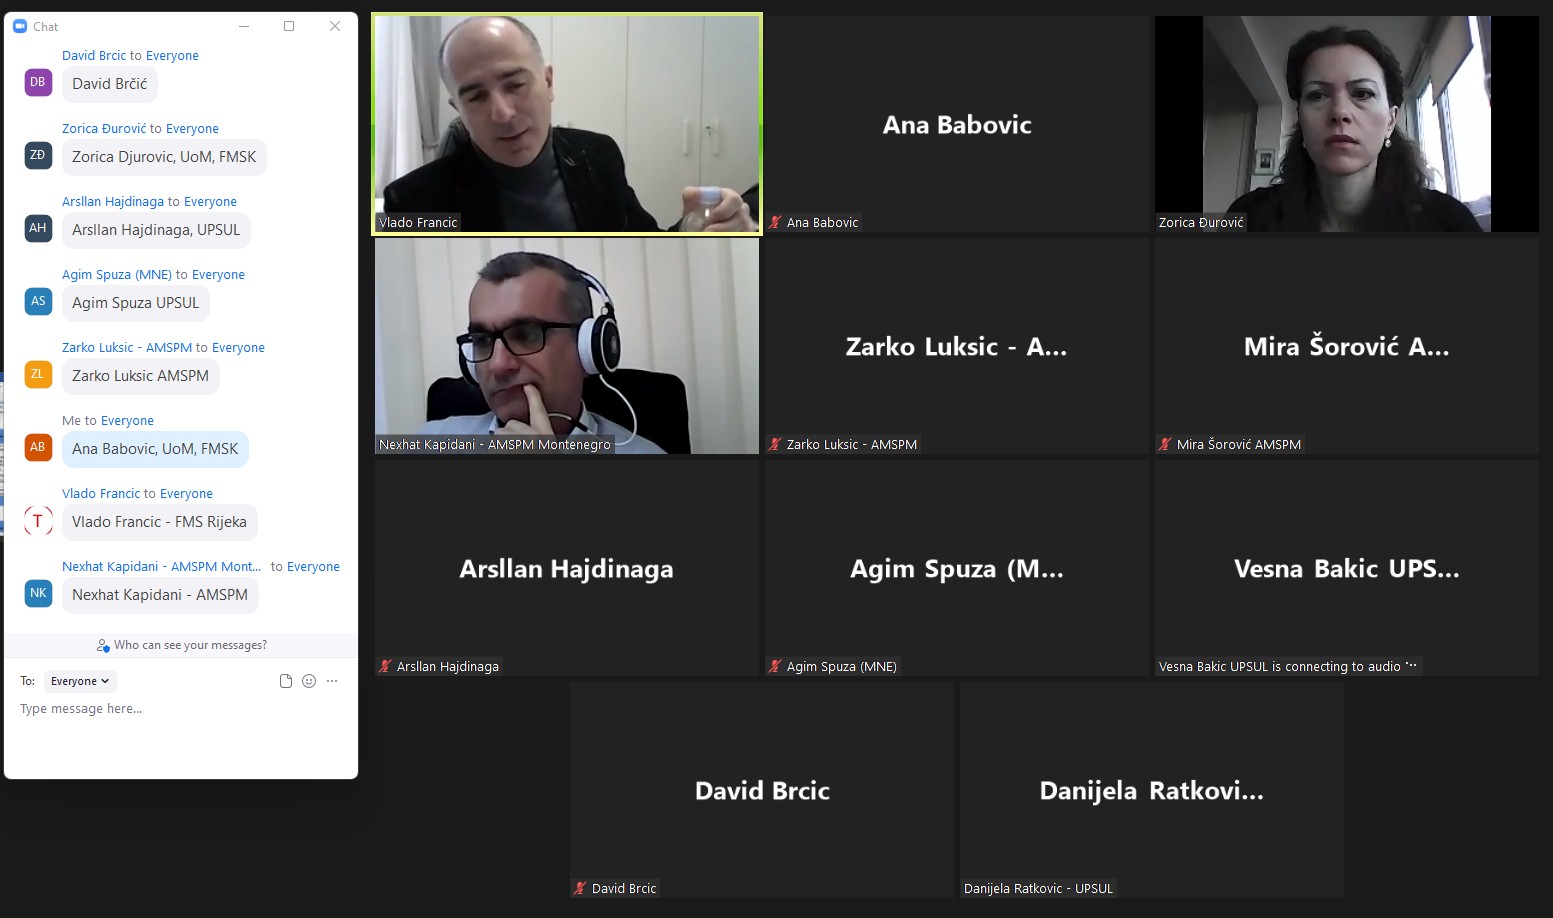Click the David Brcic sender name link
This screenshot has width=1553, height=918.
94,55
